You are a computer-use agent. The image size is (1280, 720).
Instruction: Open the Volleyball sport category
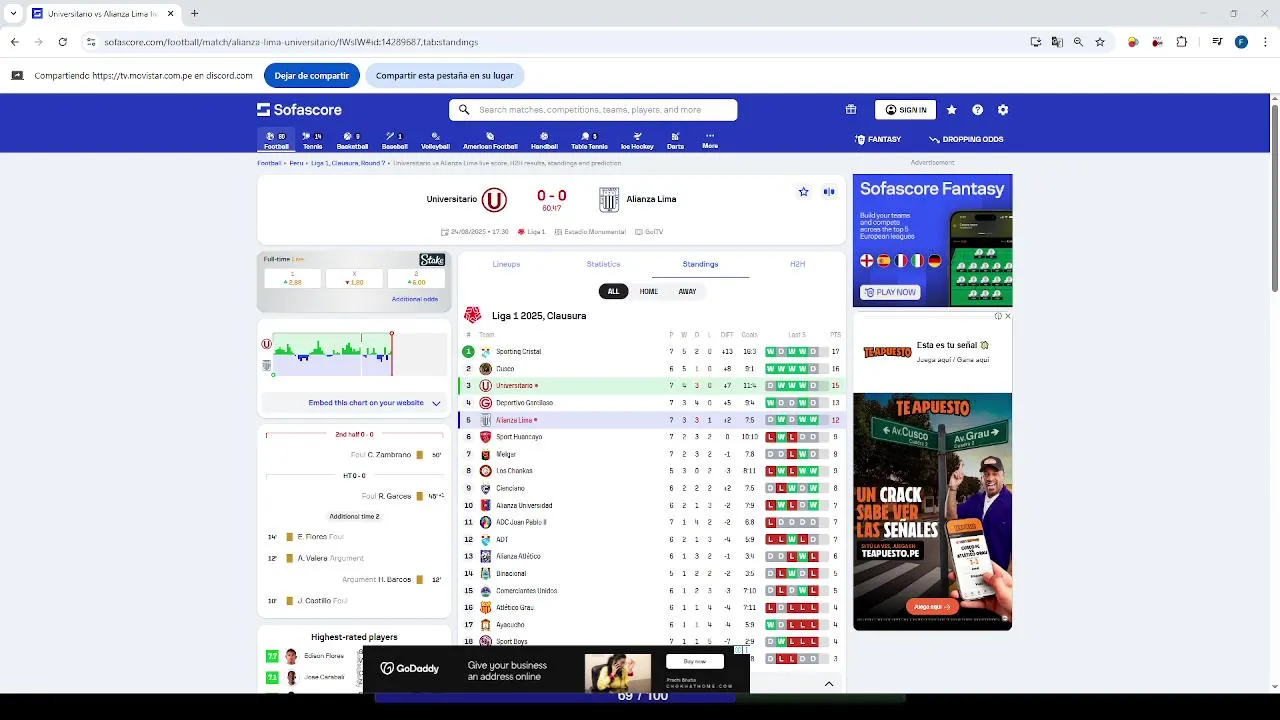pos(435,140)
